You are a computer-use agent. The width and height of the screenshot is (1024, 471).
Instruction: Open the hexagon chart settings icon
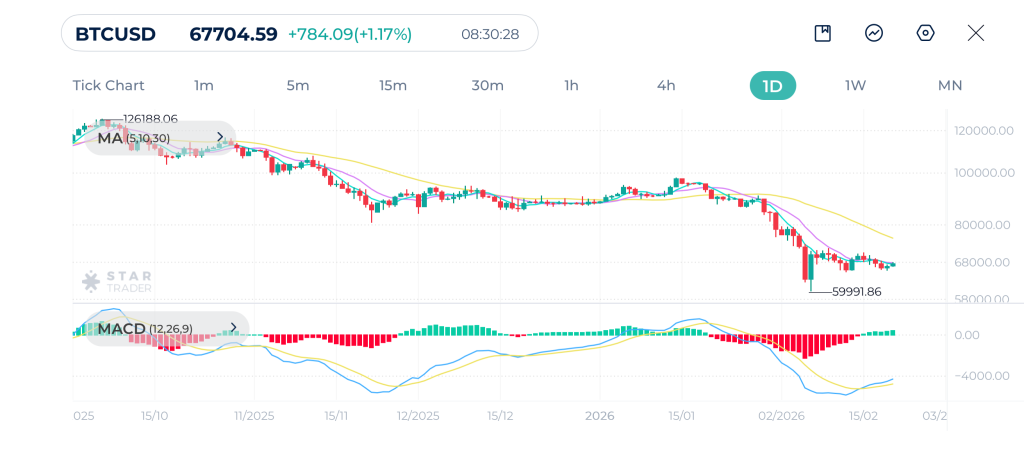tap(925, 33)
